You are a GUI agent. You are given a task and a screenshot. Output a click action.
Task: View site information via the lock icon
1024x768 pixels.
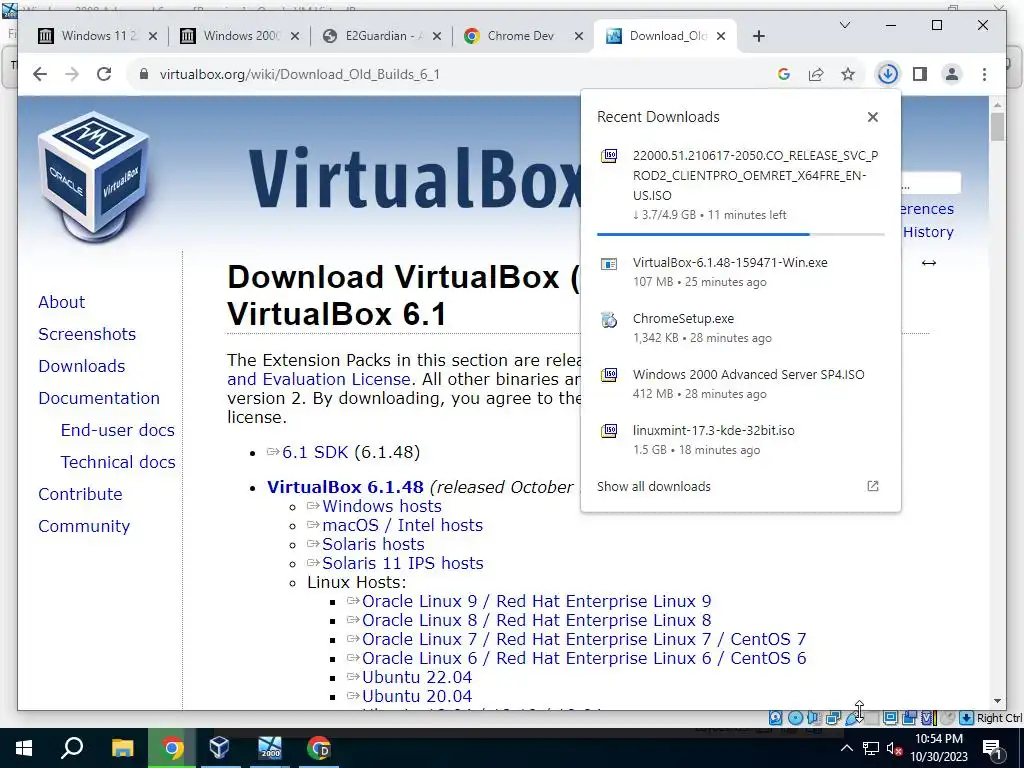pyautogui.click(x=144, y=74)
